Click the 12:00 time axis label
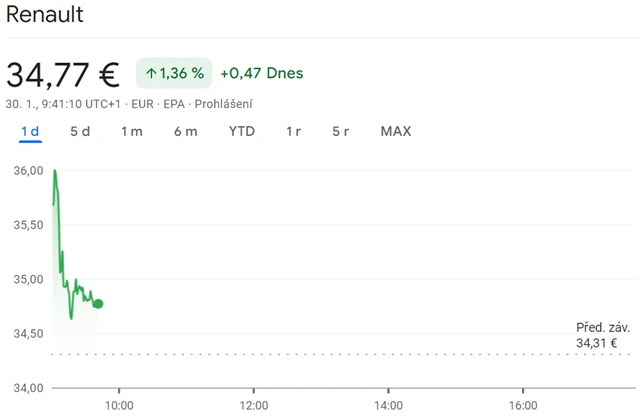 [253, 405]
